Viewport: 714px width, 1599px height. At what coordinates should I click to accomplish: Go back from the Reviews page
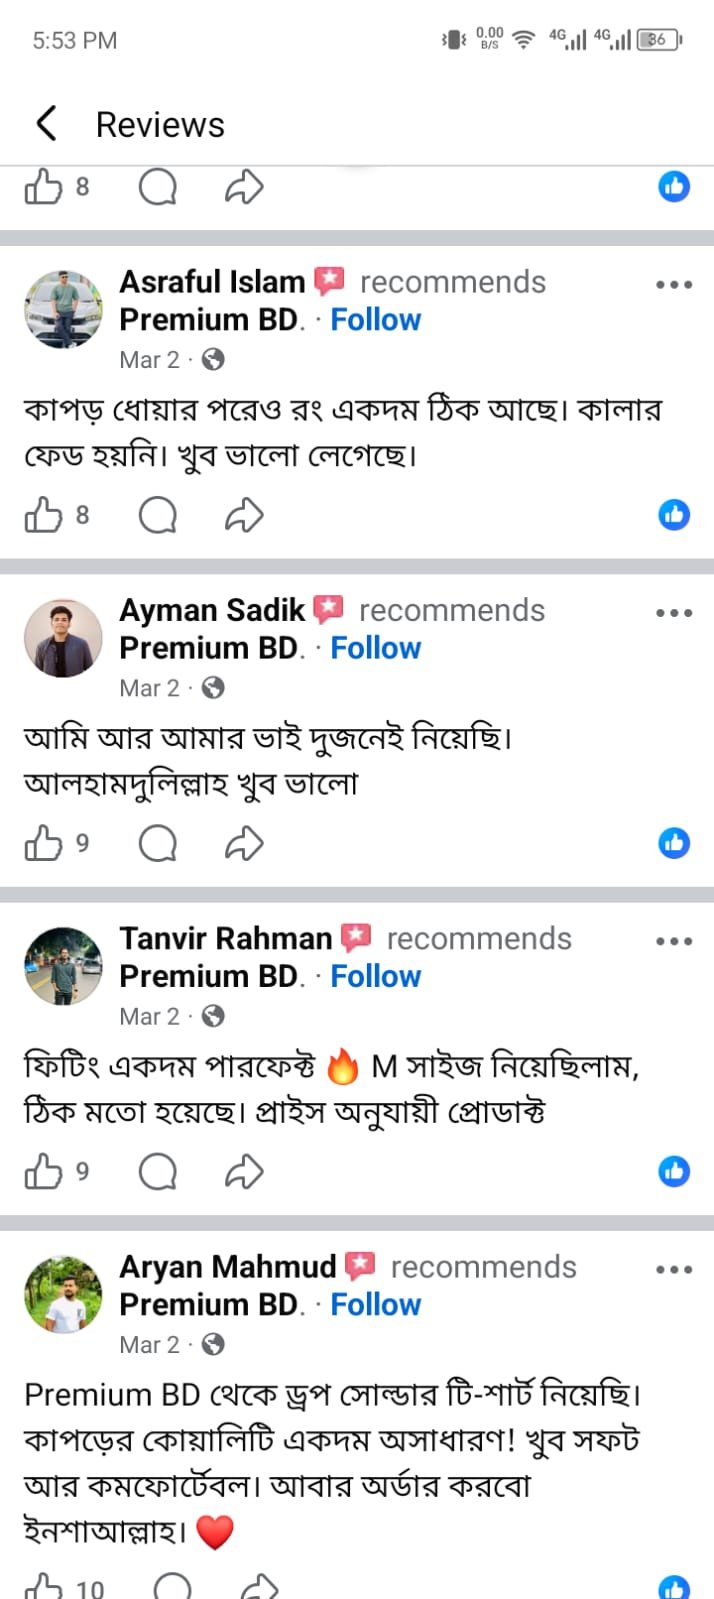(x=46, y=124)
